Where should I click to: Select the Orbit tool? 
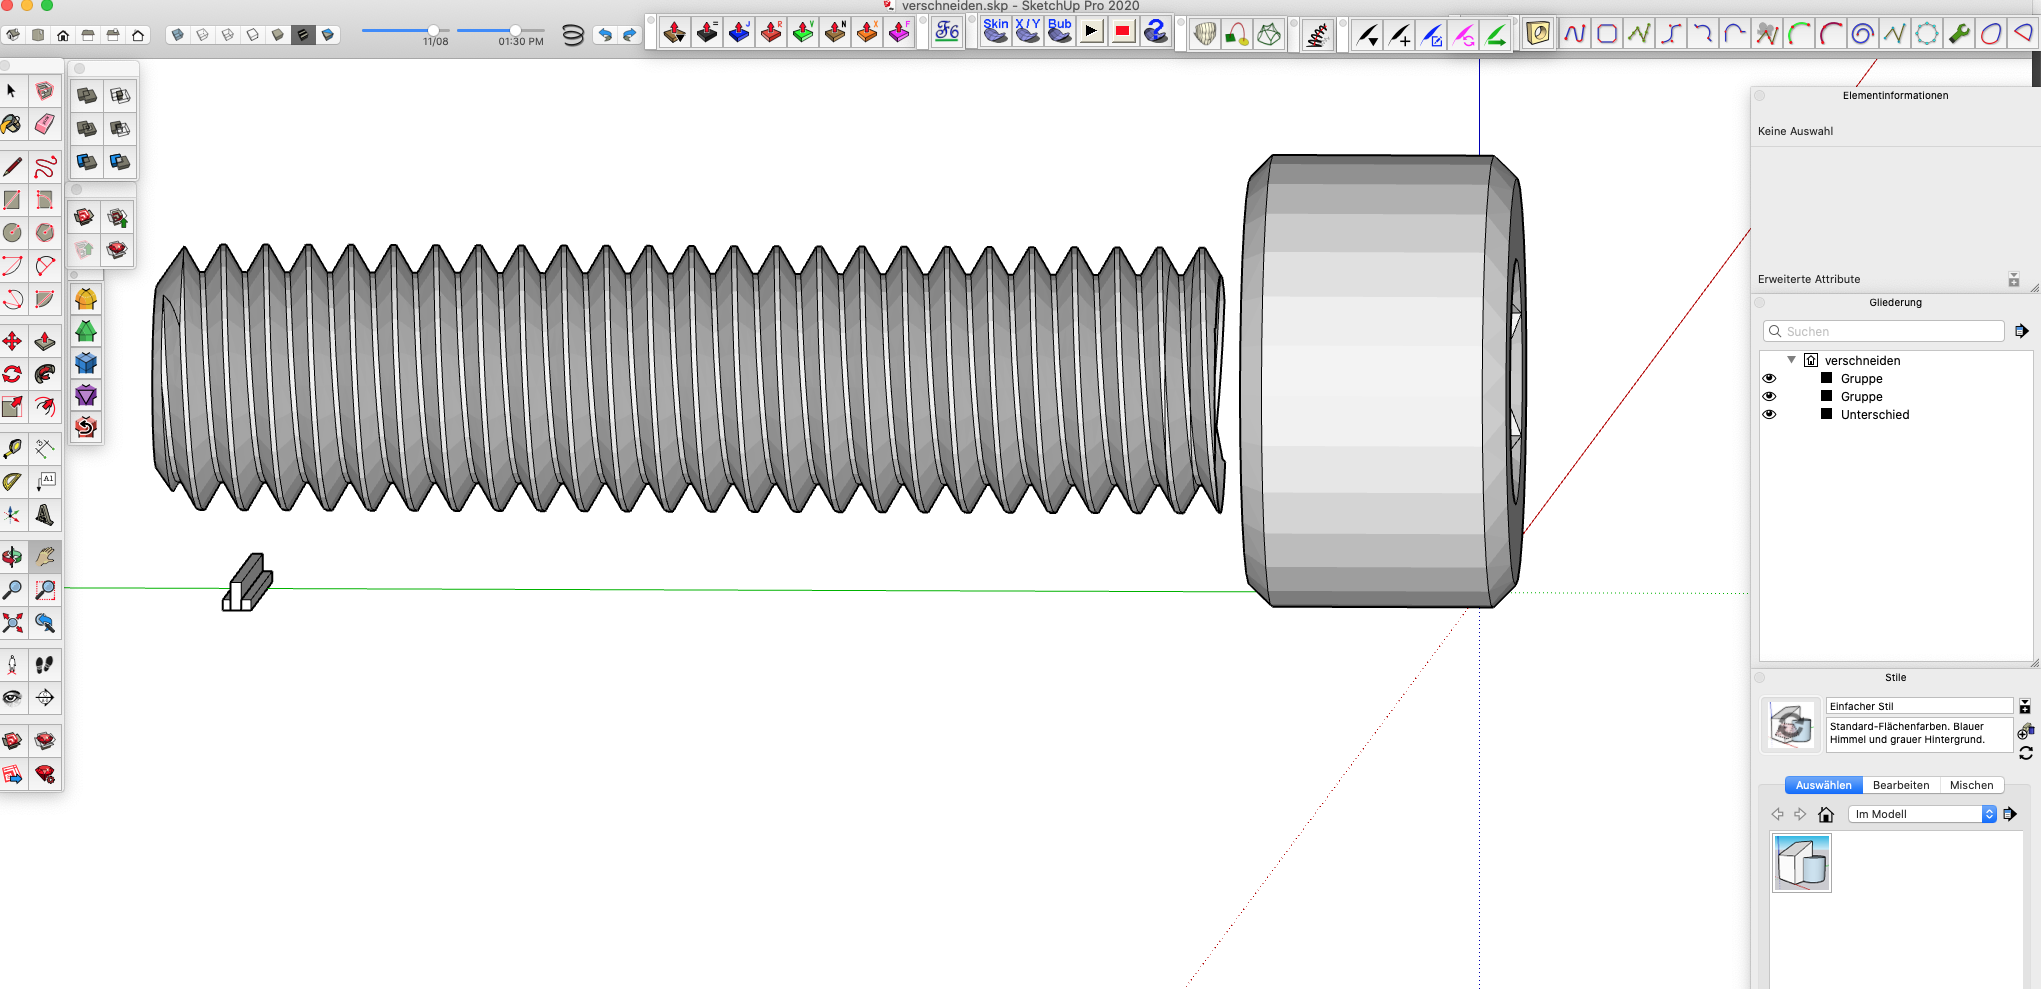click(12, 556)
